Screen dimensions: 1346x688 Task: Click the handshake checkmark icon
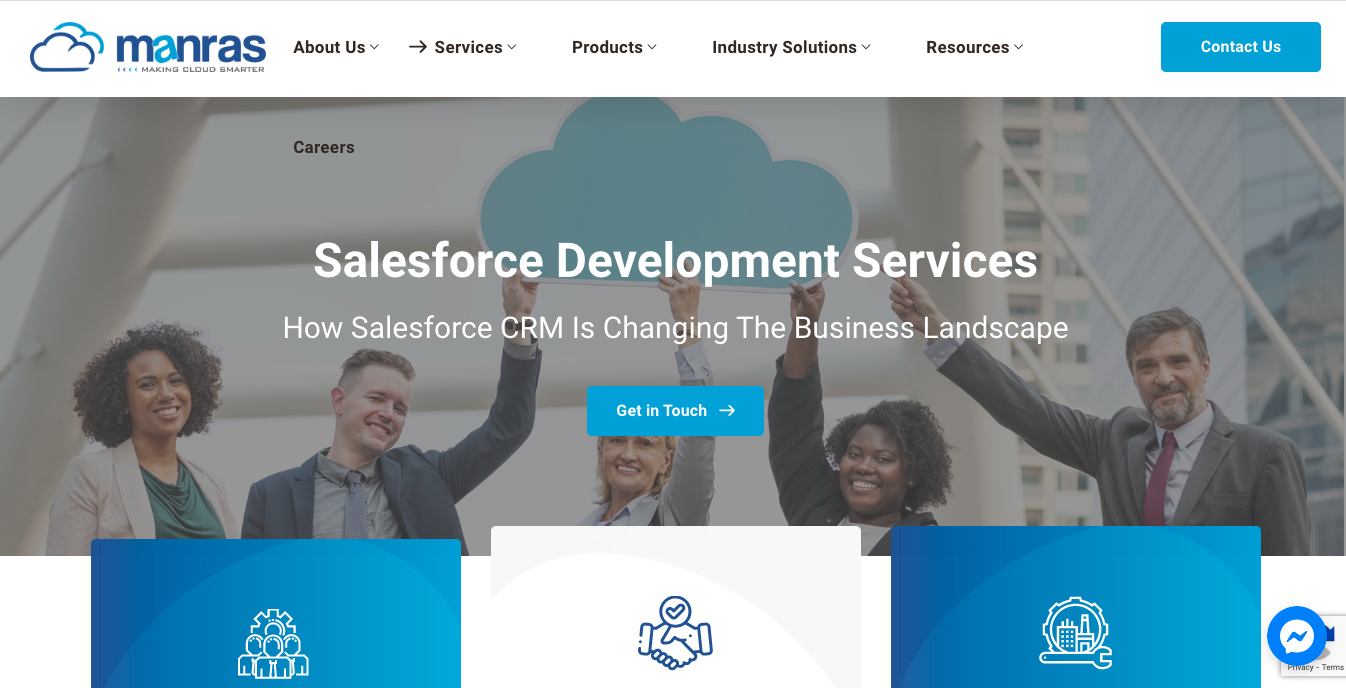click(x=675, y=632)
